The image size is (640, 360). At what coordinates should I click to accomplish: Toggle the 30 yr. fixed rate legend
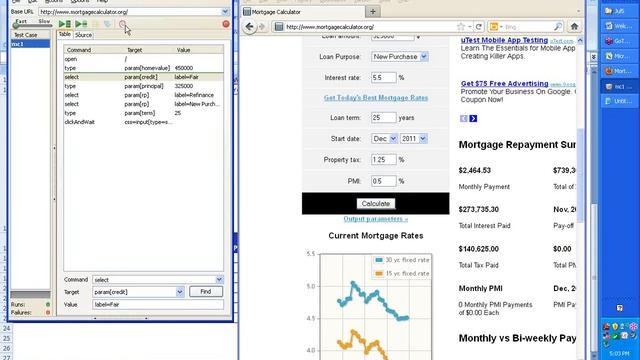[402, 260]
